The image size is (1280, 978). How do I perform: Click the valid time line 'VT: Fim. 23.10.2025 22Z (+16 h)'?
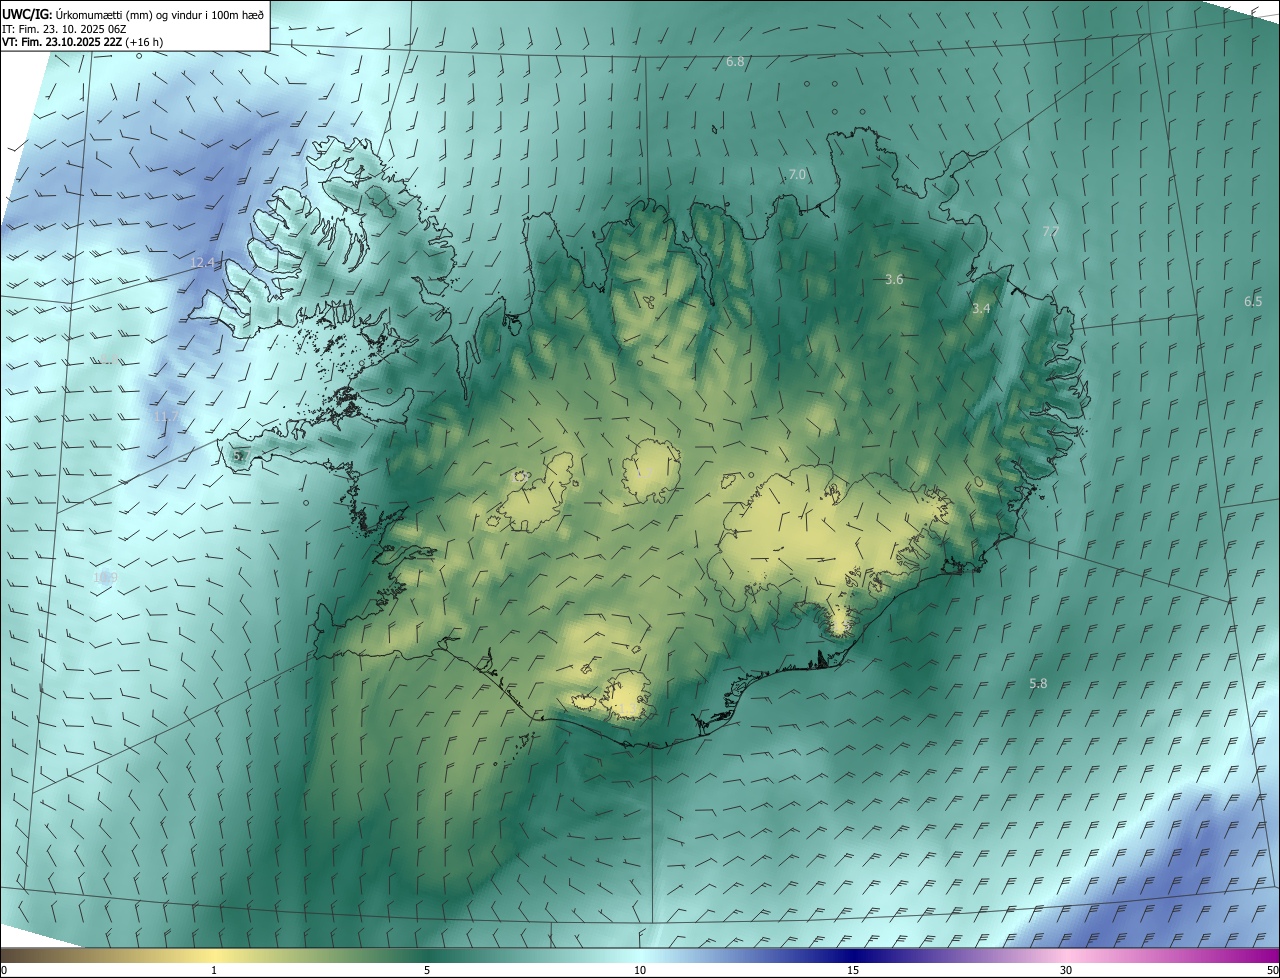(x=83, y=42)
